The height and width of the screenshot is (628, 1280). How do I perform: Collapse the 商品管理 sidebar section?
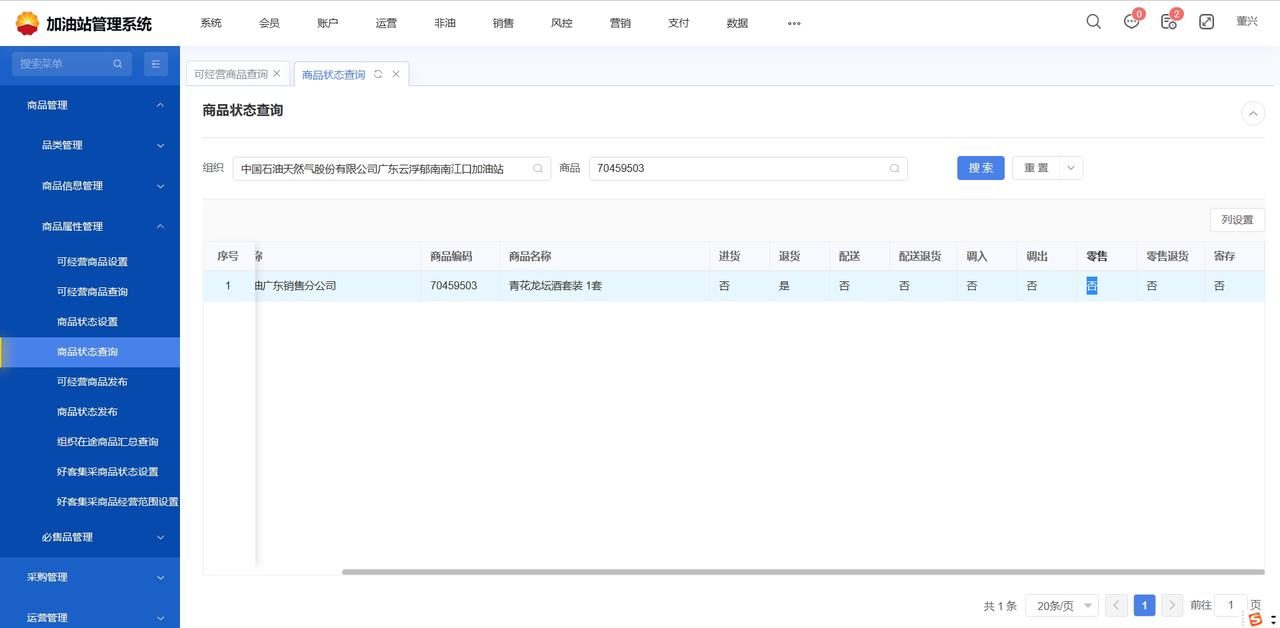pyautogui.click(x=160, y=105)
